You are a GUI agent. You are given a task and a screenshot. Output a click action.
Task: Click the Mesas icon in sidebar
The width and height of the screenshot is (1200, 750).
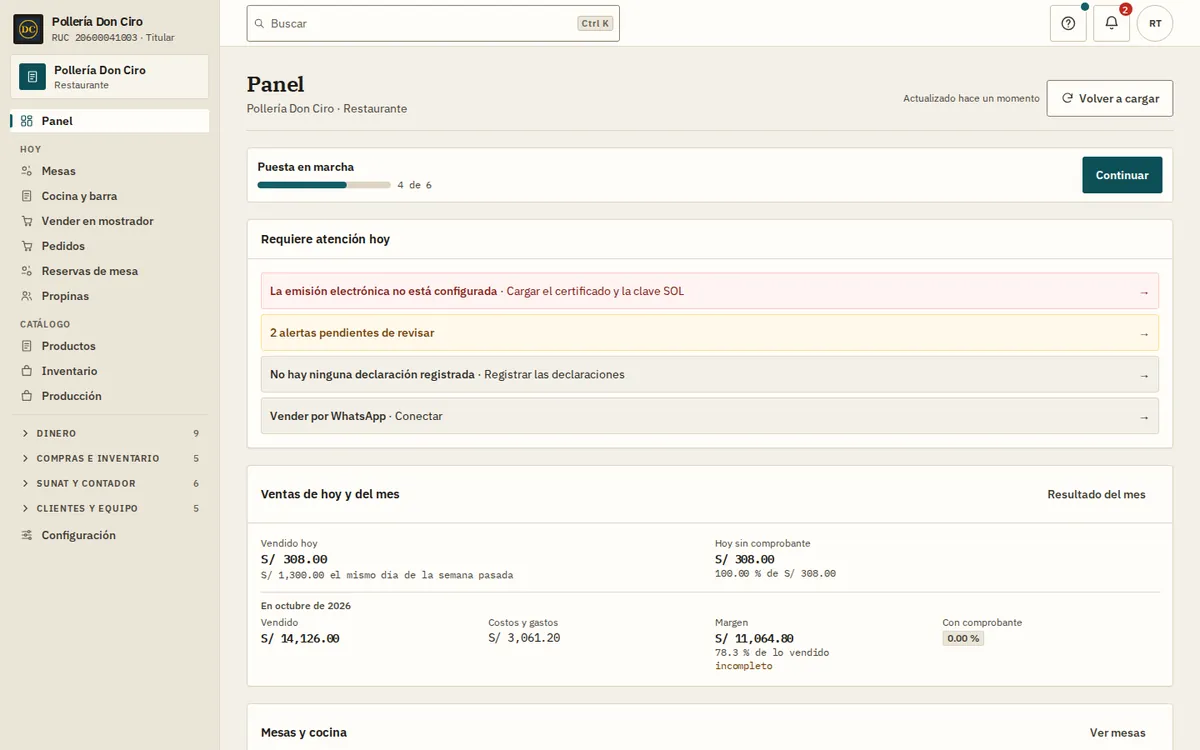[x=27, y=171]
